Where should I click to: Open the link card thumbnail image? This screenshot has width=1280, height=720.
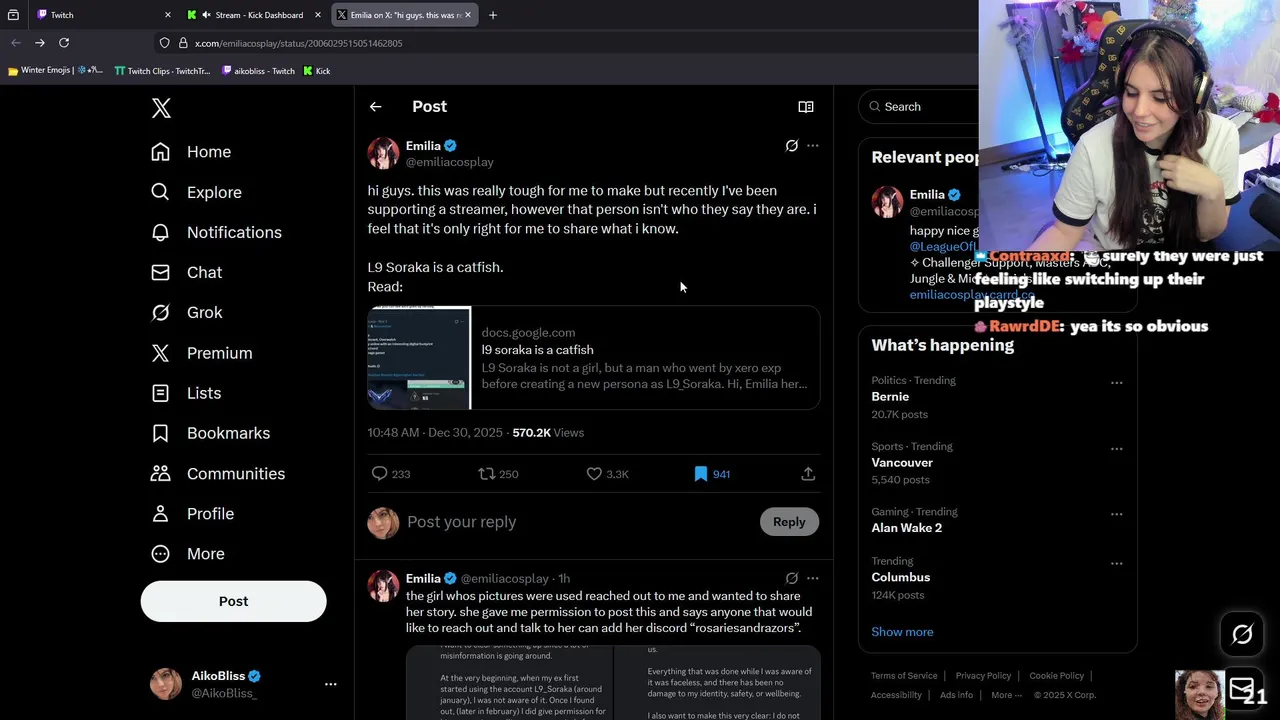point(419,358)
